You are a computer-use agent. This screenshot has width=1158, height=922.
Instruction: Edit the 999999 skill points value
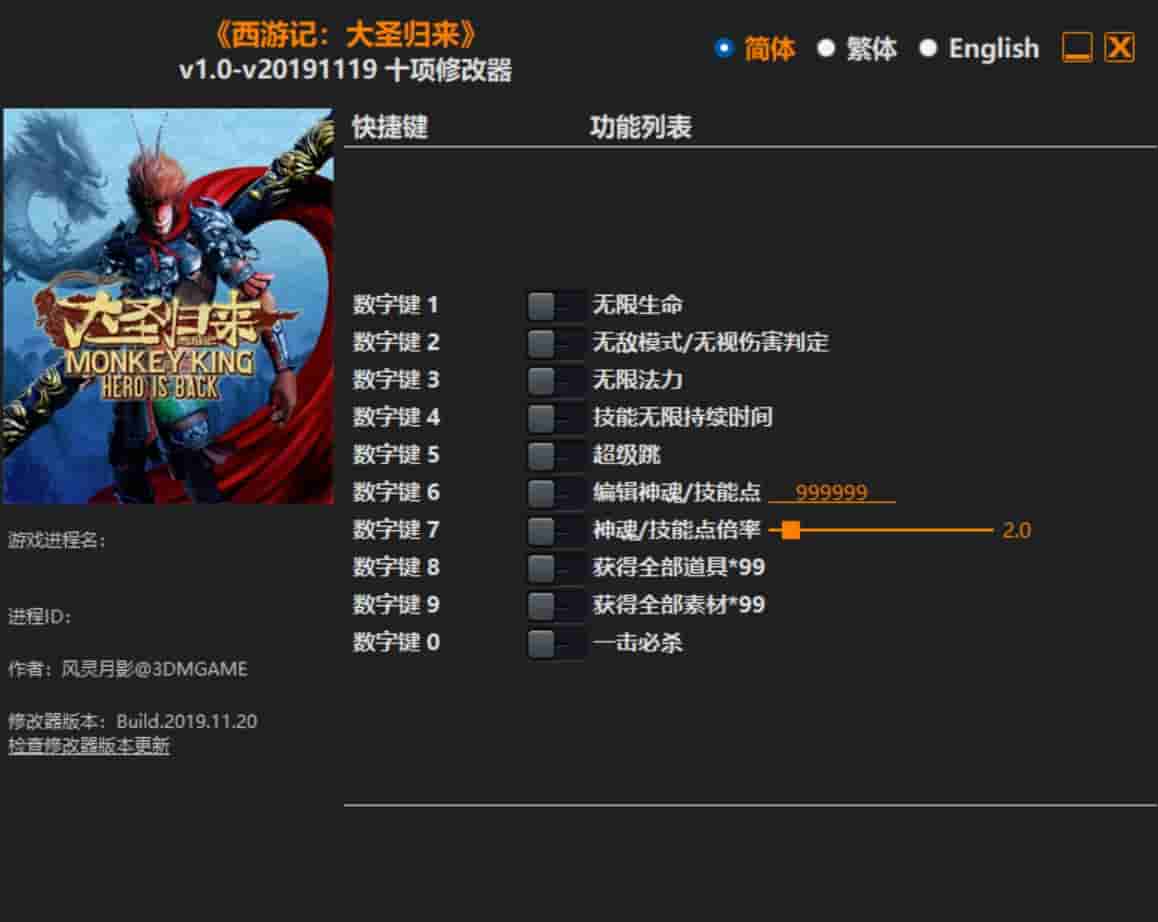[x=833, y=492]
